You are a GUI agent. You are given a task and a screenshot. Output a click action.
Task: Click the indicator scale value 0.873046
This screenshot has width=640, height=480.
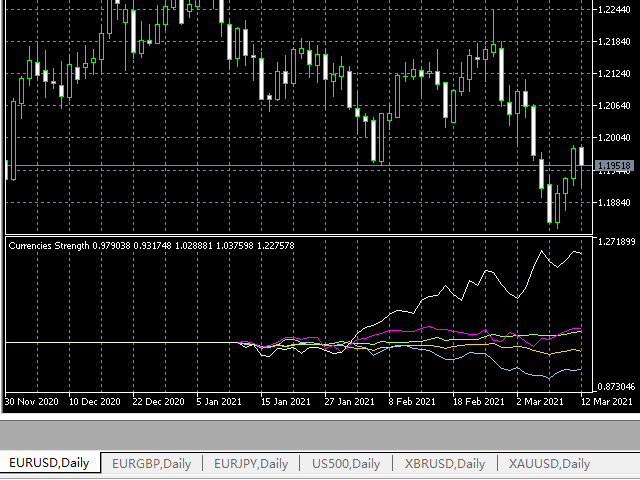click(x=615, y=386)
